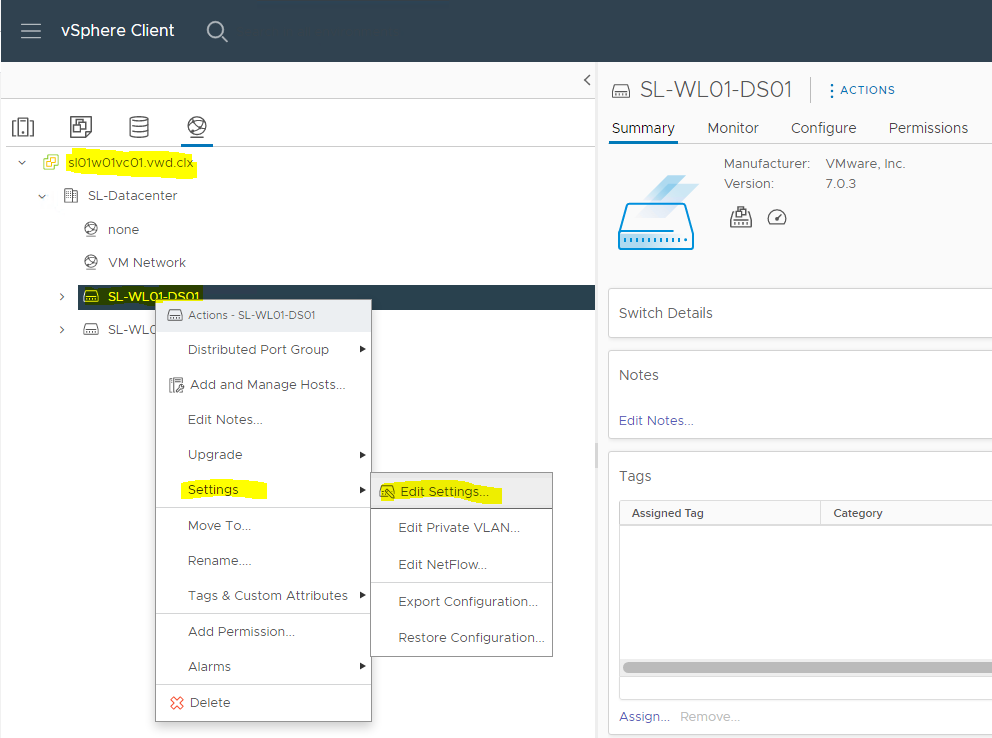Viewport: 992px width, 738px height.
Task: Click the vCenter server icon in tree
Action: click(x=51, y=163)
